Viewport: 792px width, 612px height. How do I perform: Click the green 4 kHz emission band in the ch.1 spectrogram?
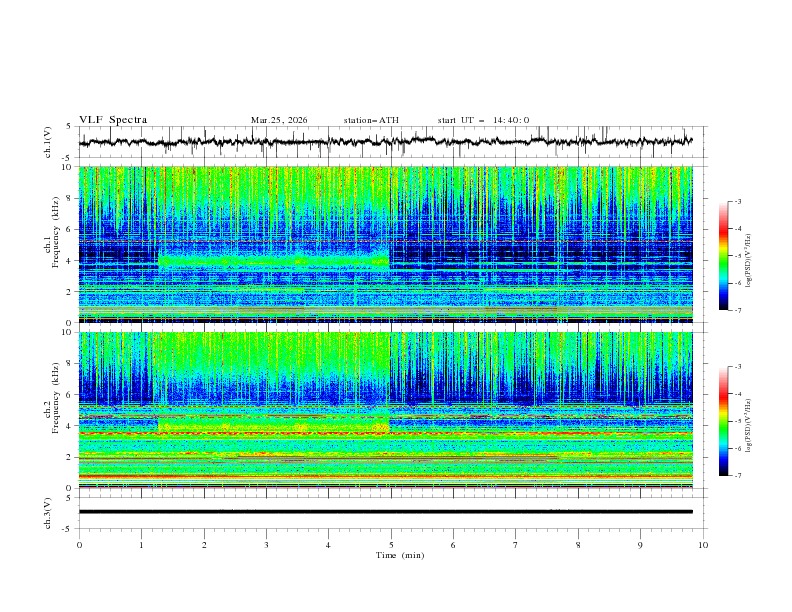(274, 261)
